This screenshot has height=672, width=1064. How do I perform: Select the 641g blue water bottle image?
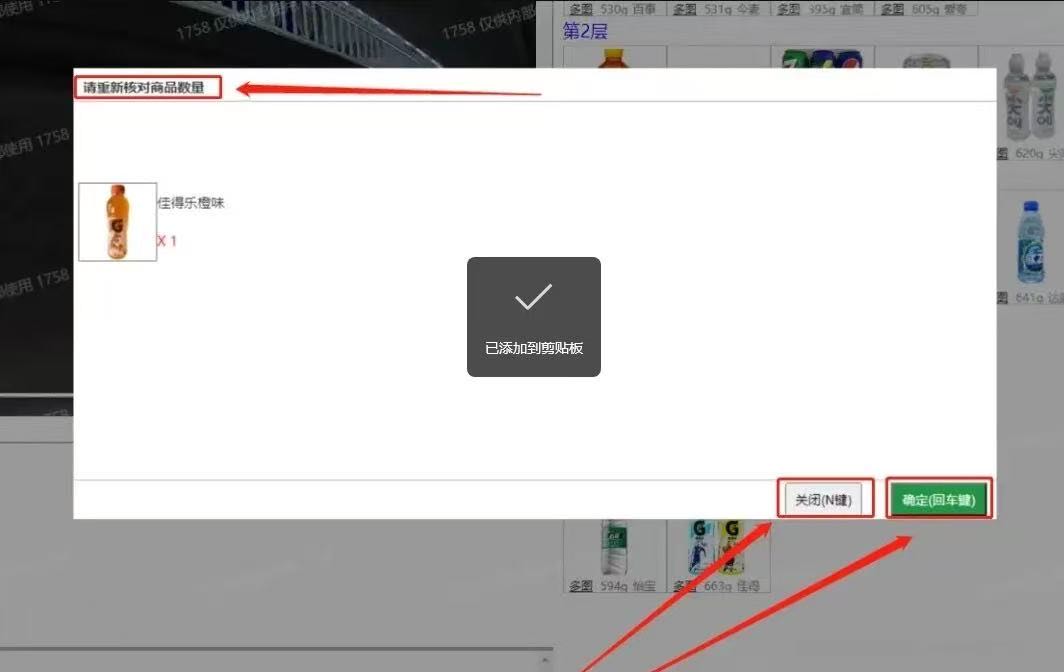click(x=1031, y=243)
